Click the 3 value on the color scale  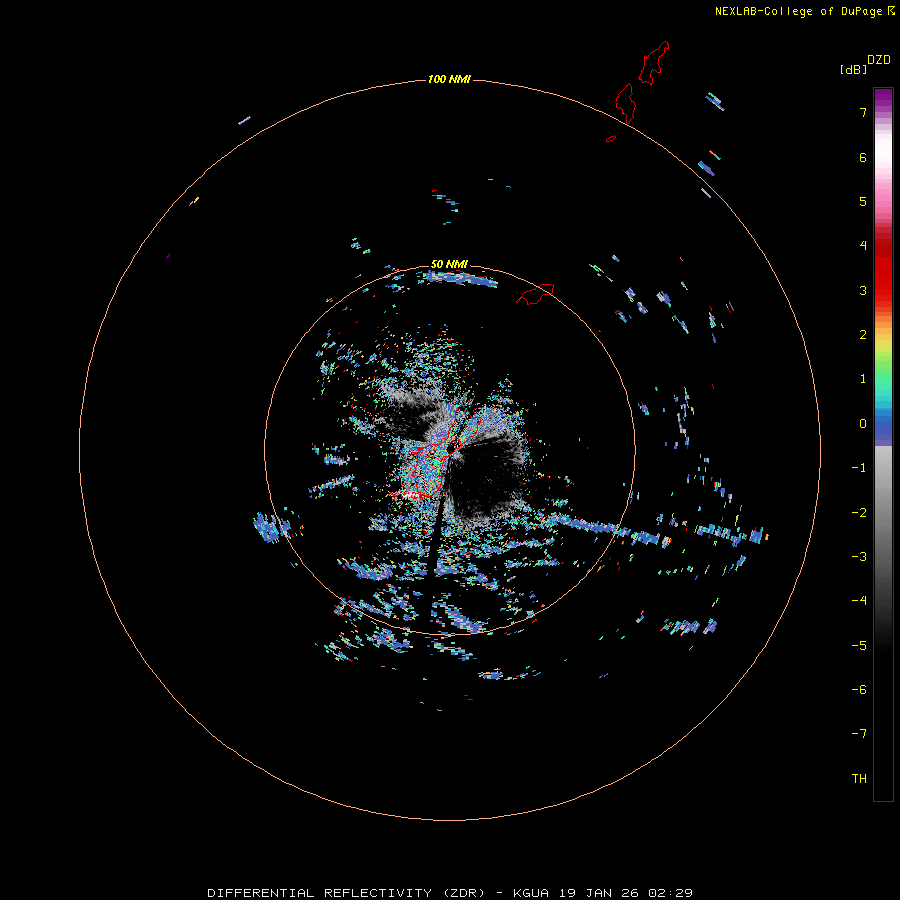click(x=863, y=290)
